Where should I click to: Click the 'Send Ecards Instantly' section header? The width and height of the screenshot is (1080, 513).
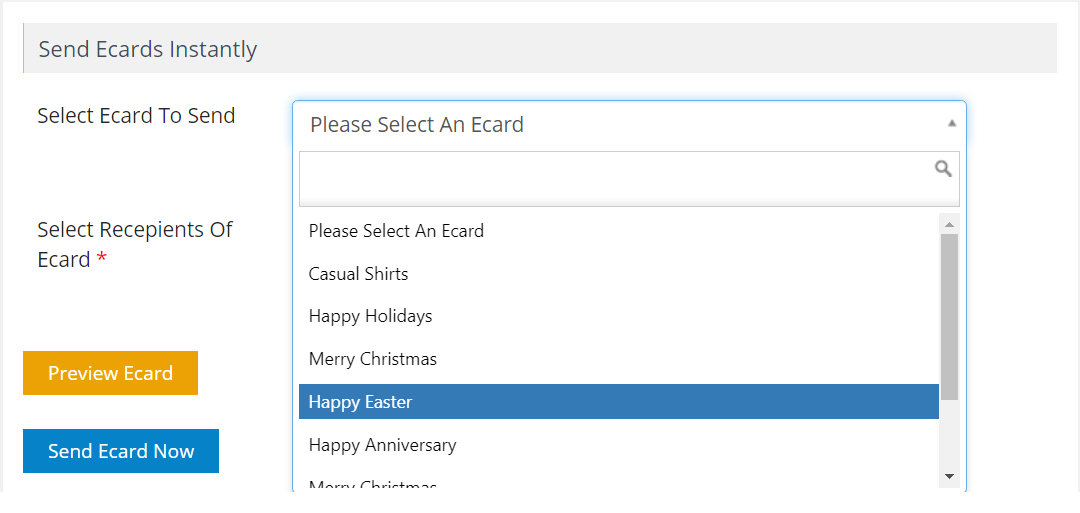(x=147, y=49)
